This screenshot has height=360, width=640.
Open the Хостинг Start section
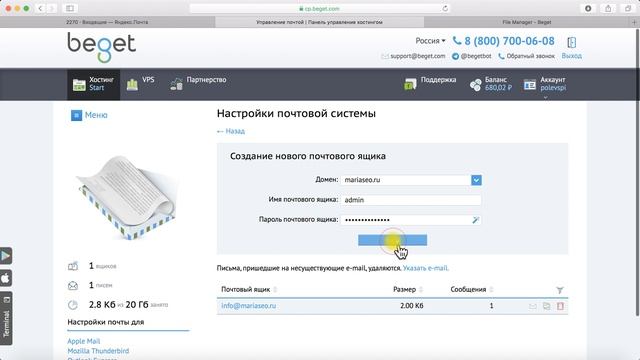click(93, 84)
